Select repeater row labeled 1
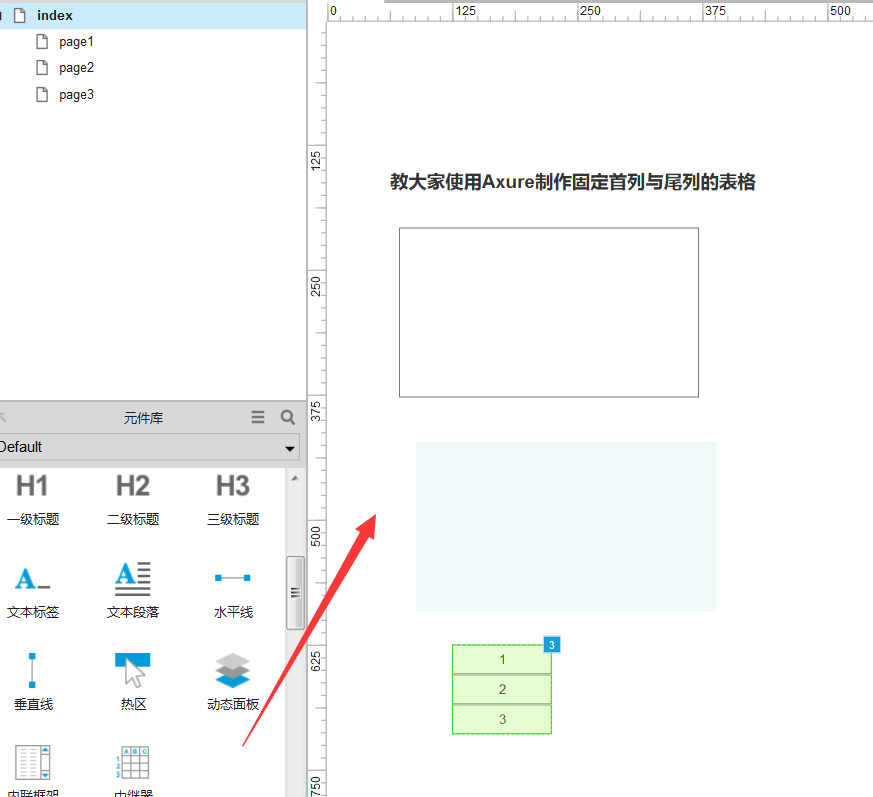 pyautogui.click(x=502, y=659)
